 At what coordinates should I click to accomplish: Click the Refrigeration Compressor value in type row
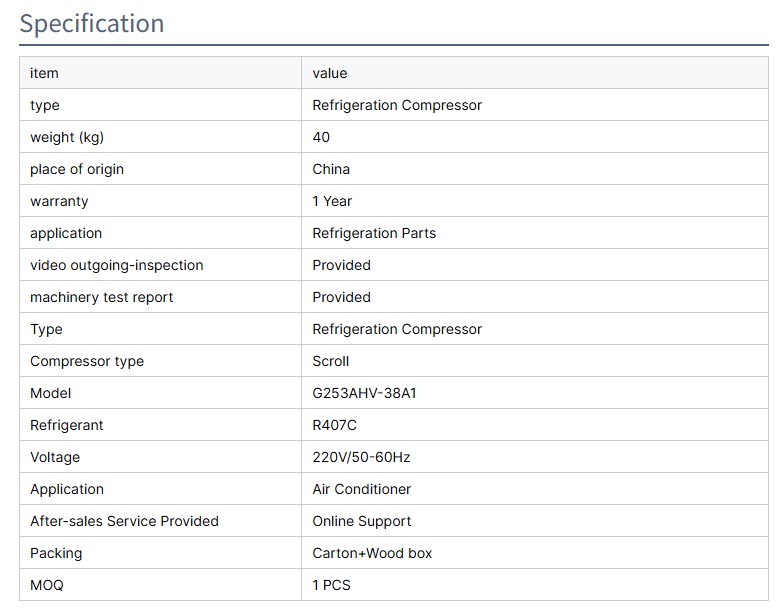[x=397, y=105]
